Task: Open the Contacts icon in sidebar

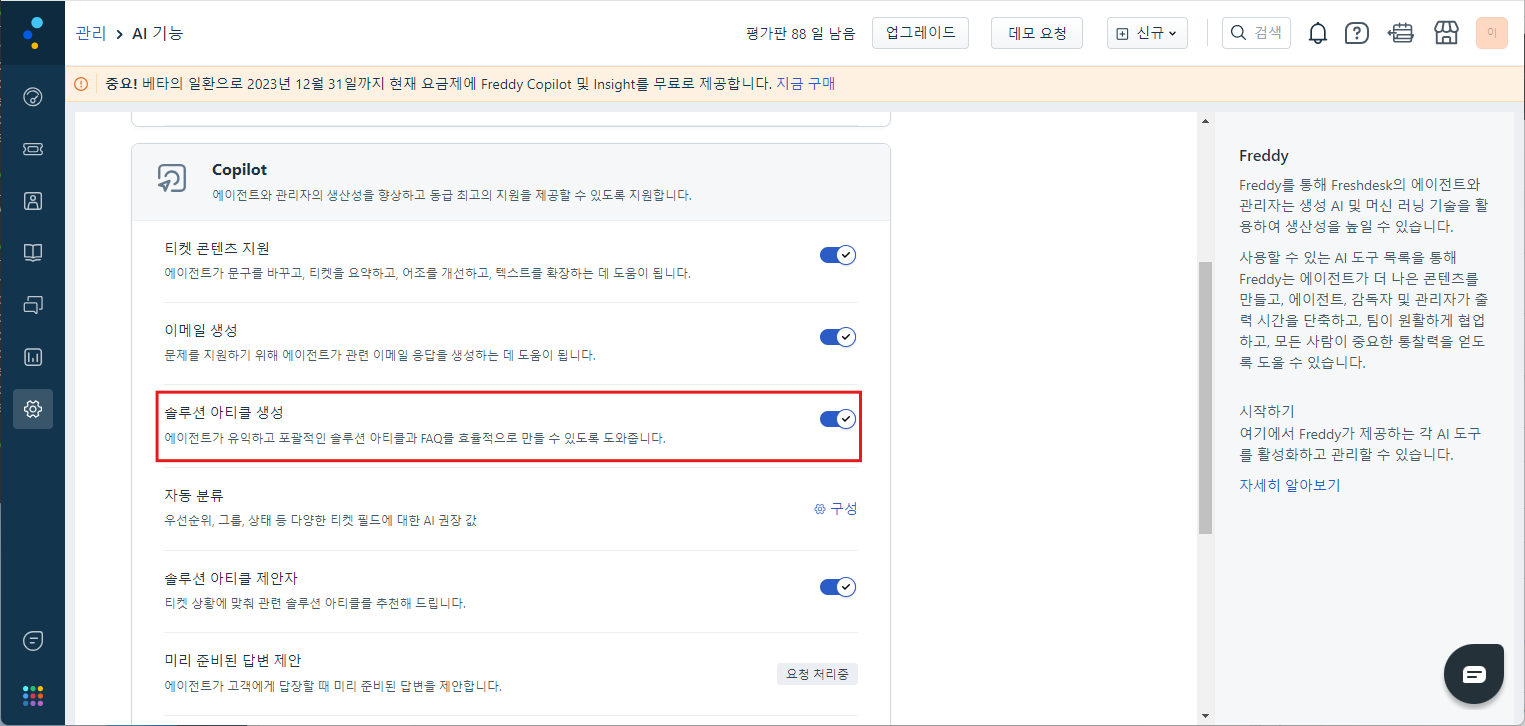Action: pyautogui.click(x=33, y=201)
